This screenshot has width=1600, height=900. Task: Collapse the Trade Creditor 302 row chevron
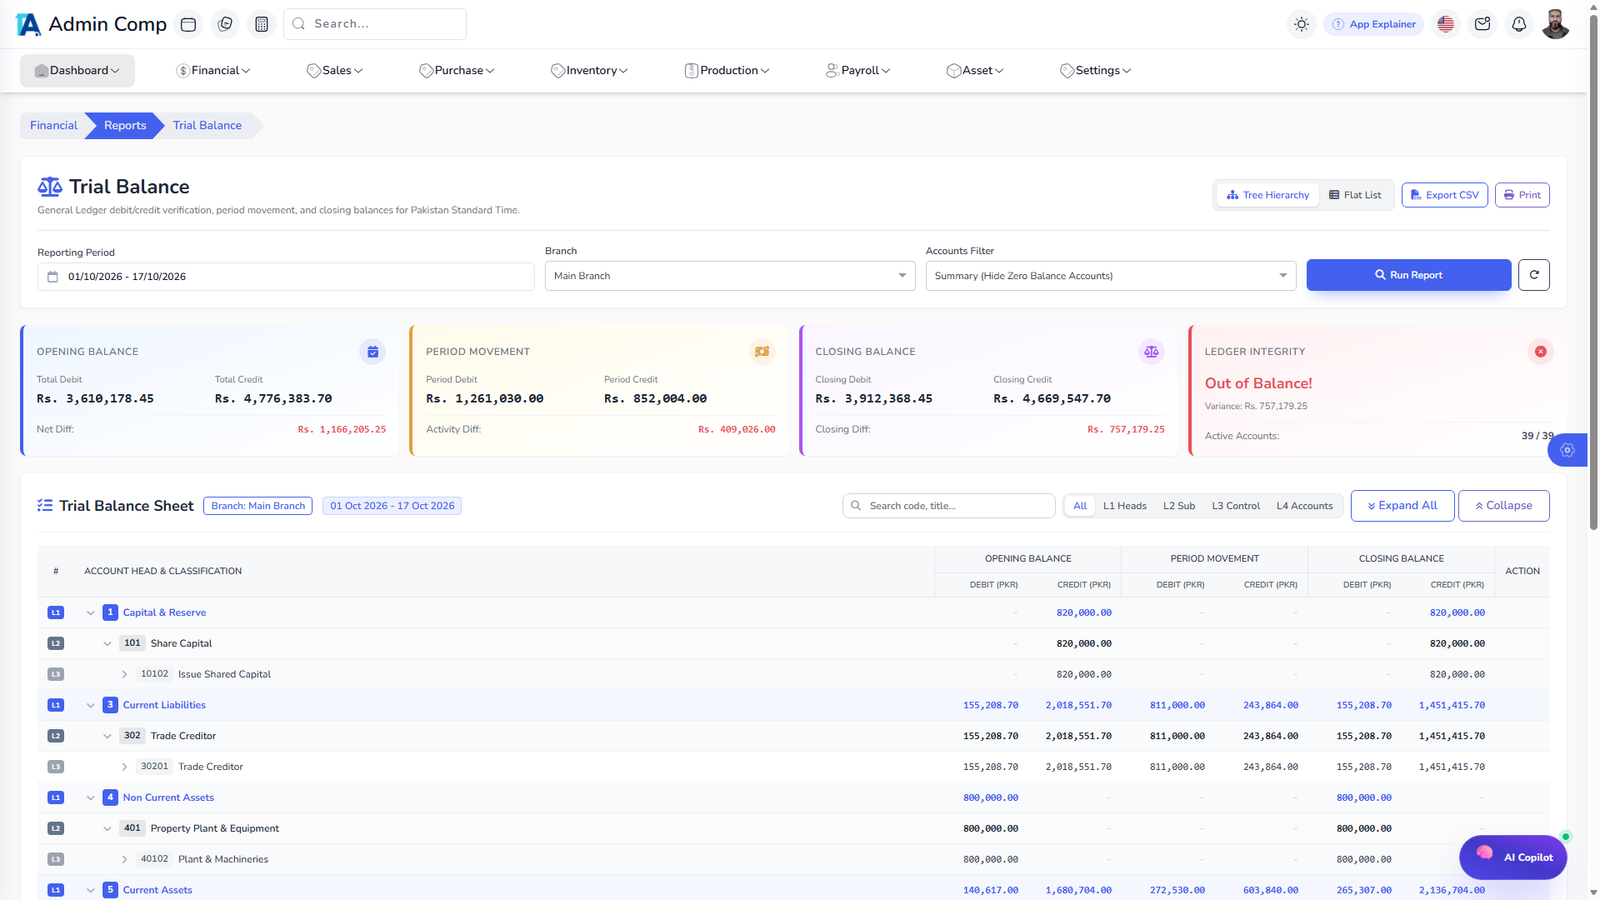(107, 737)
